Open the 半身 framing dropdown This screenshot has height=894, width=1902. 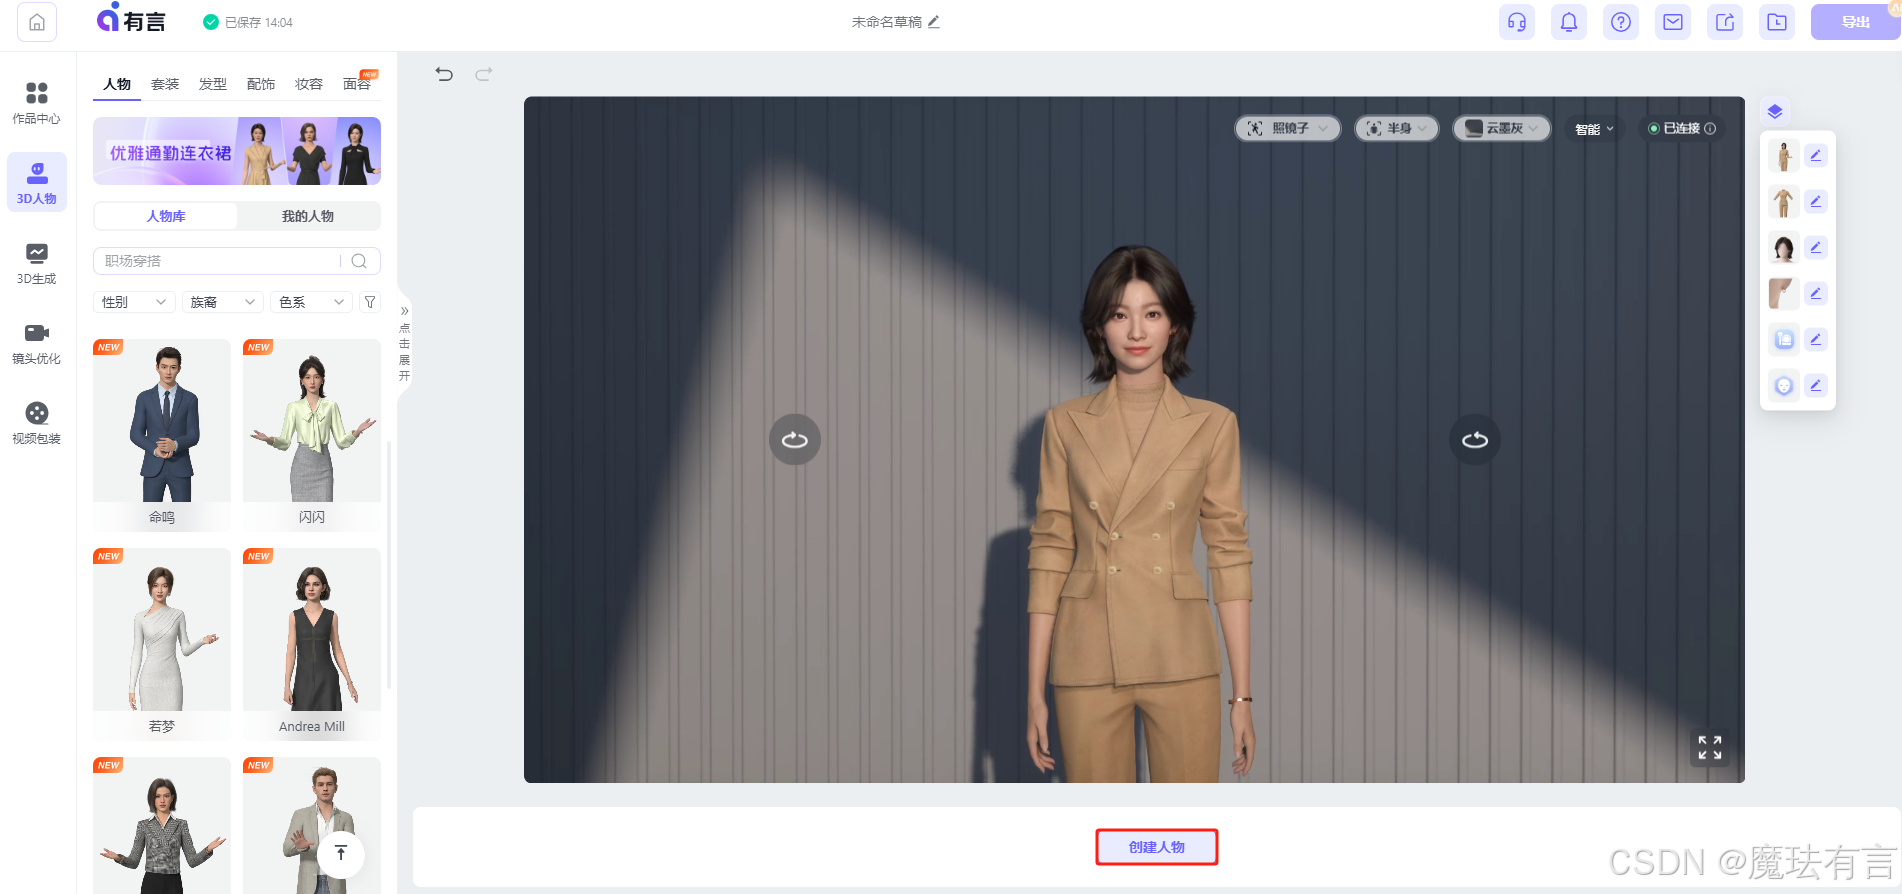(x=1396, y=129)
